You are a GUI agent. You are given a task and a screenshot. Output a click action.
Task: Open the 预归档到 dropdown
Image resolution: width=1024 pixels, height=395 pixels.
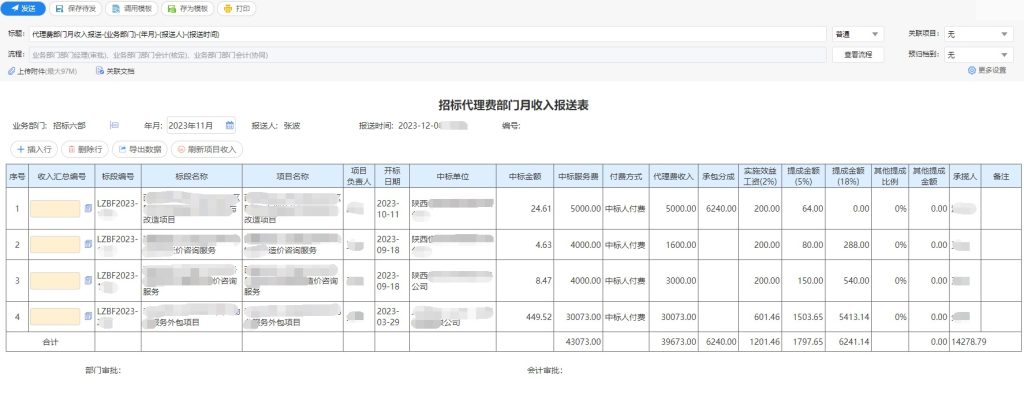coord(978,55)
